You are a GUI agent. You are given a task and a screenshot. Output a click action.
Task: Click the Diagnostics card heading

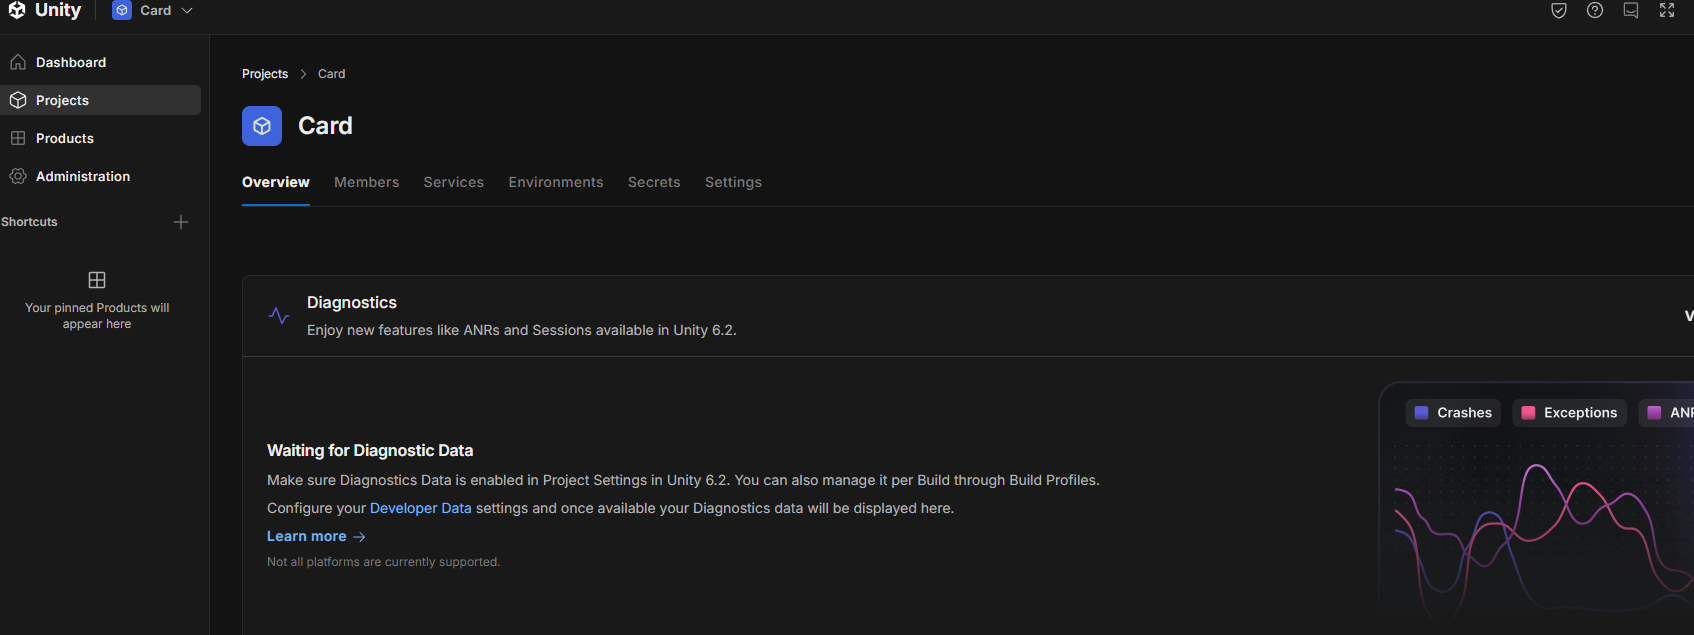352,302
